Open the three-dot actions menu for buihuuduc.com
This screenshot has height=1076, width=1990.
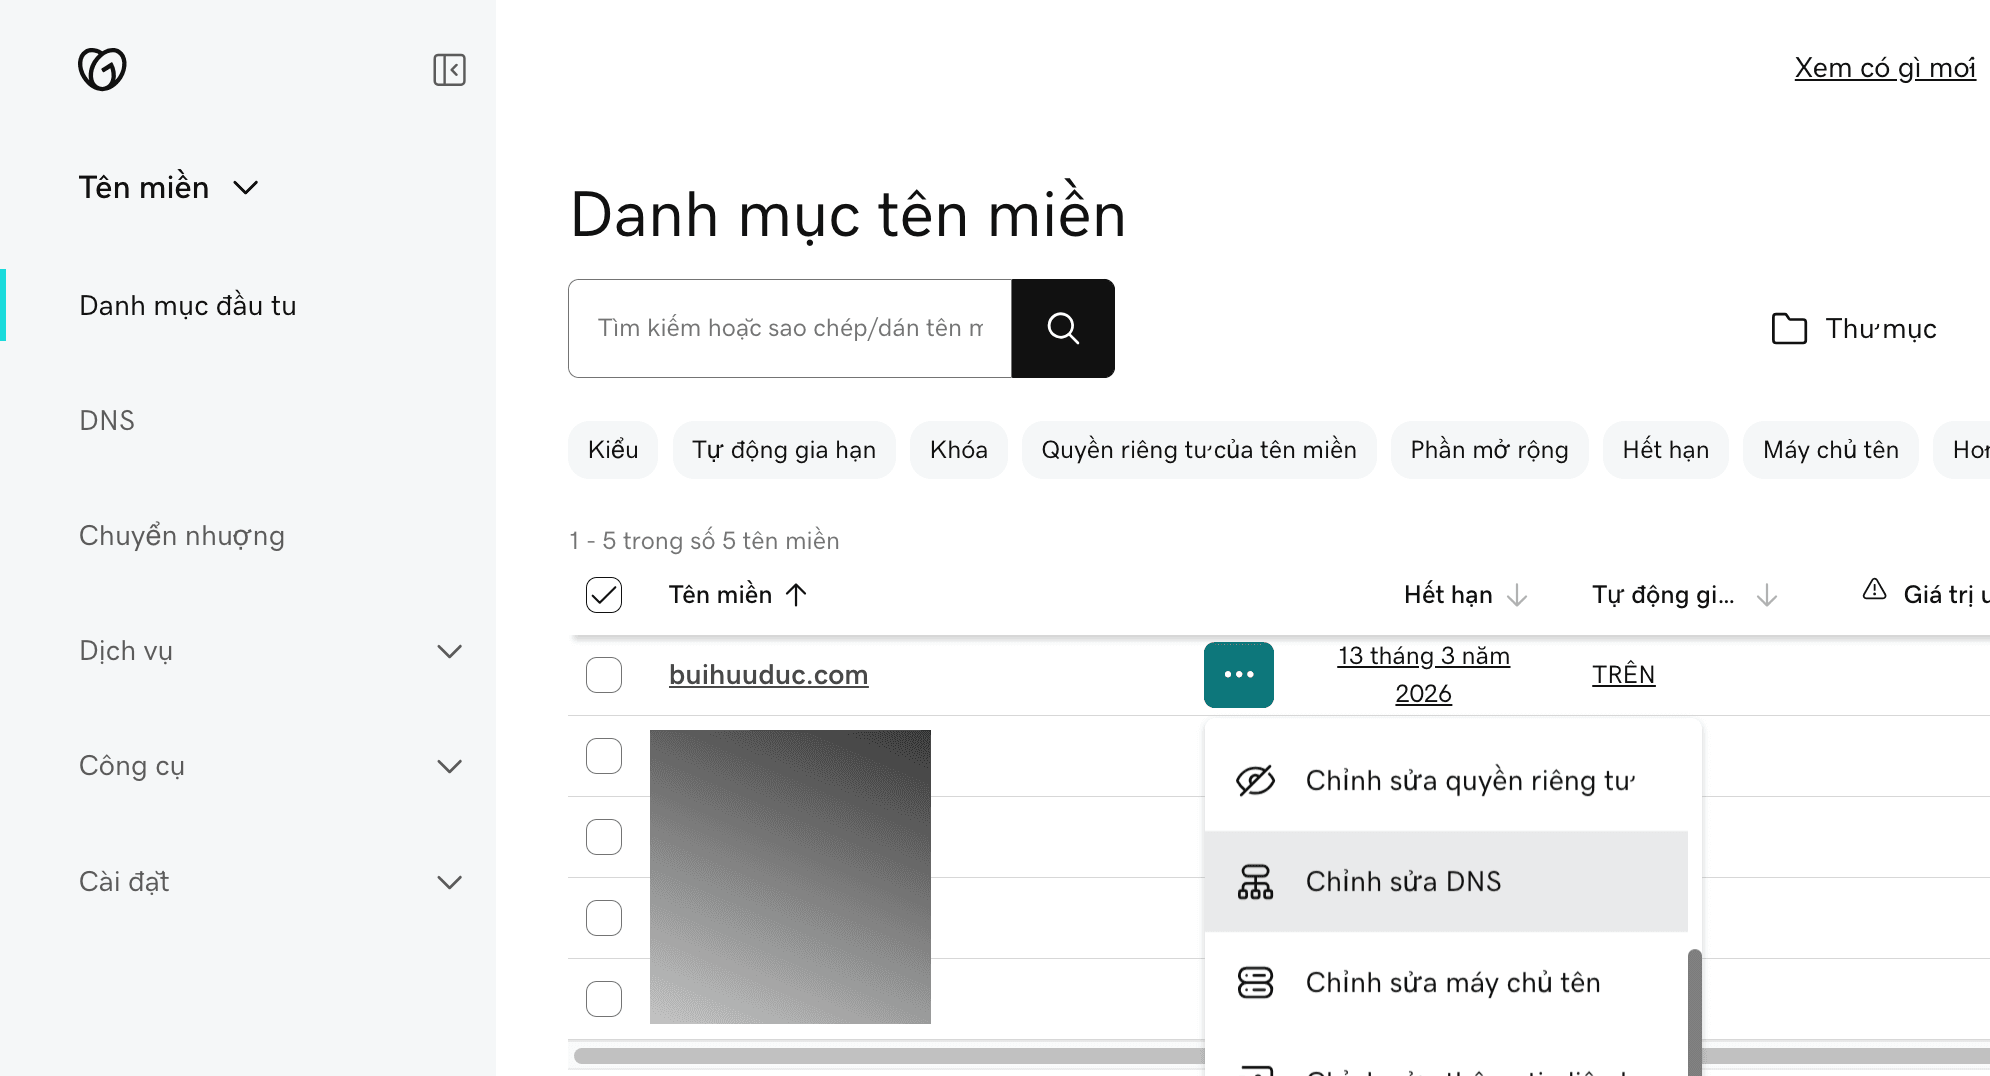pyautogui.click(x=1239, y=675)
